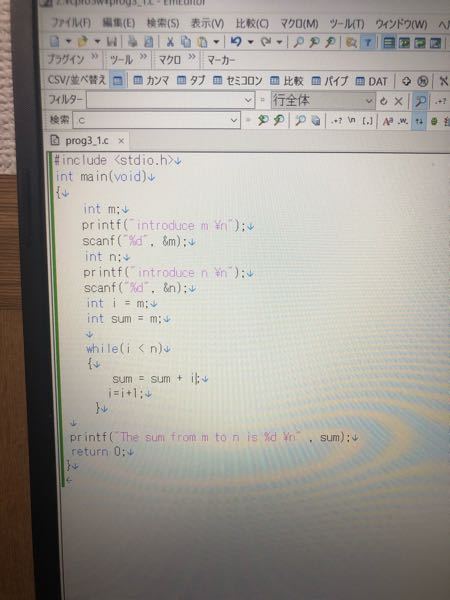Click the Refresh filter icon
This screenshot has width=450, height=600.
click(x=383, y=101)
